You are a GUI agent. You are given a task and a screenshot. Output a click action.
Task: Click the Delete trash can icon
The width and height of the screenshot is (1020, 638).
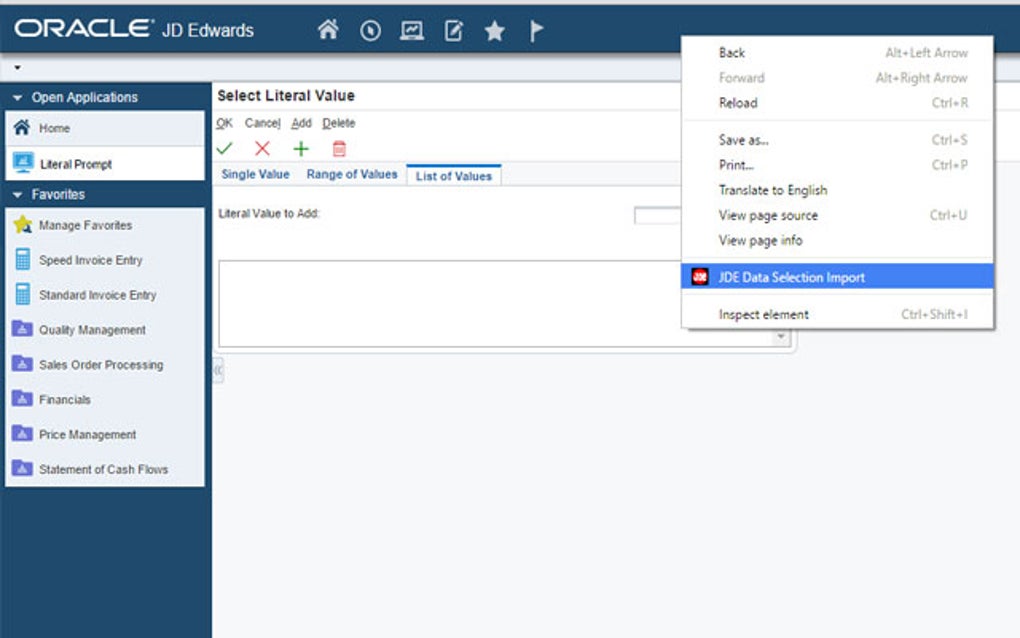coord(338,146)
